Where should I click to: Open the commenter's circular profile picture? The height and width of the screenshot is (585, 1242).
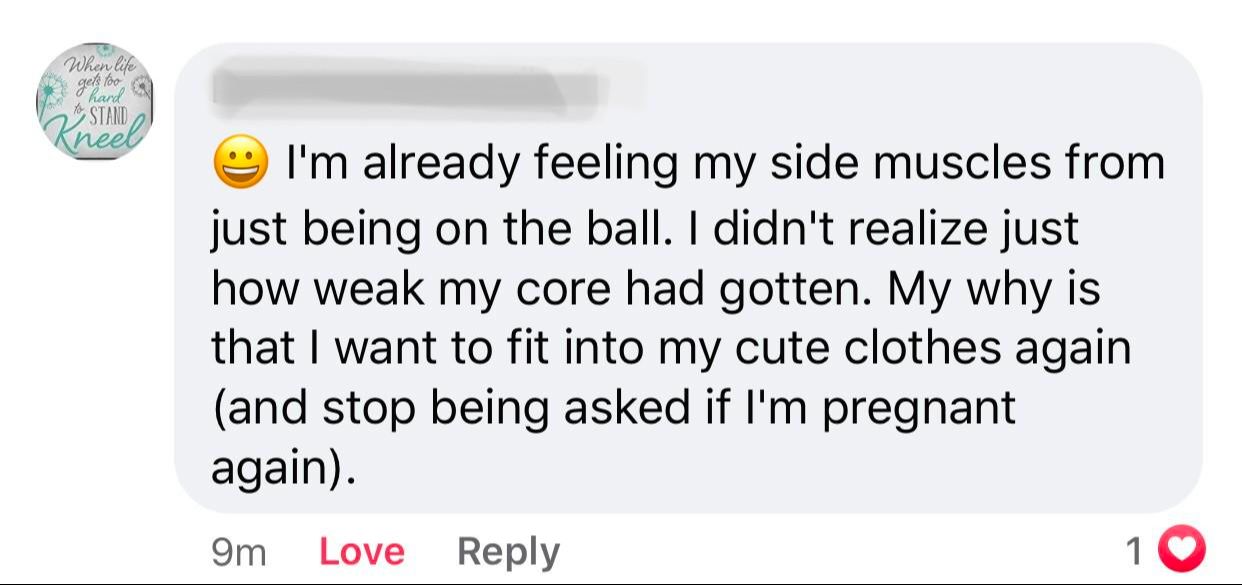(x=96, y=101)
